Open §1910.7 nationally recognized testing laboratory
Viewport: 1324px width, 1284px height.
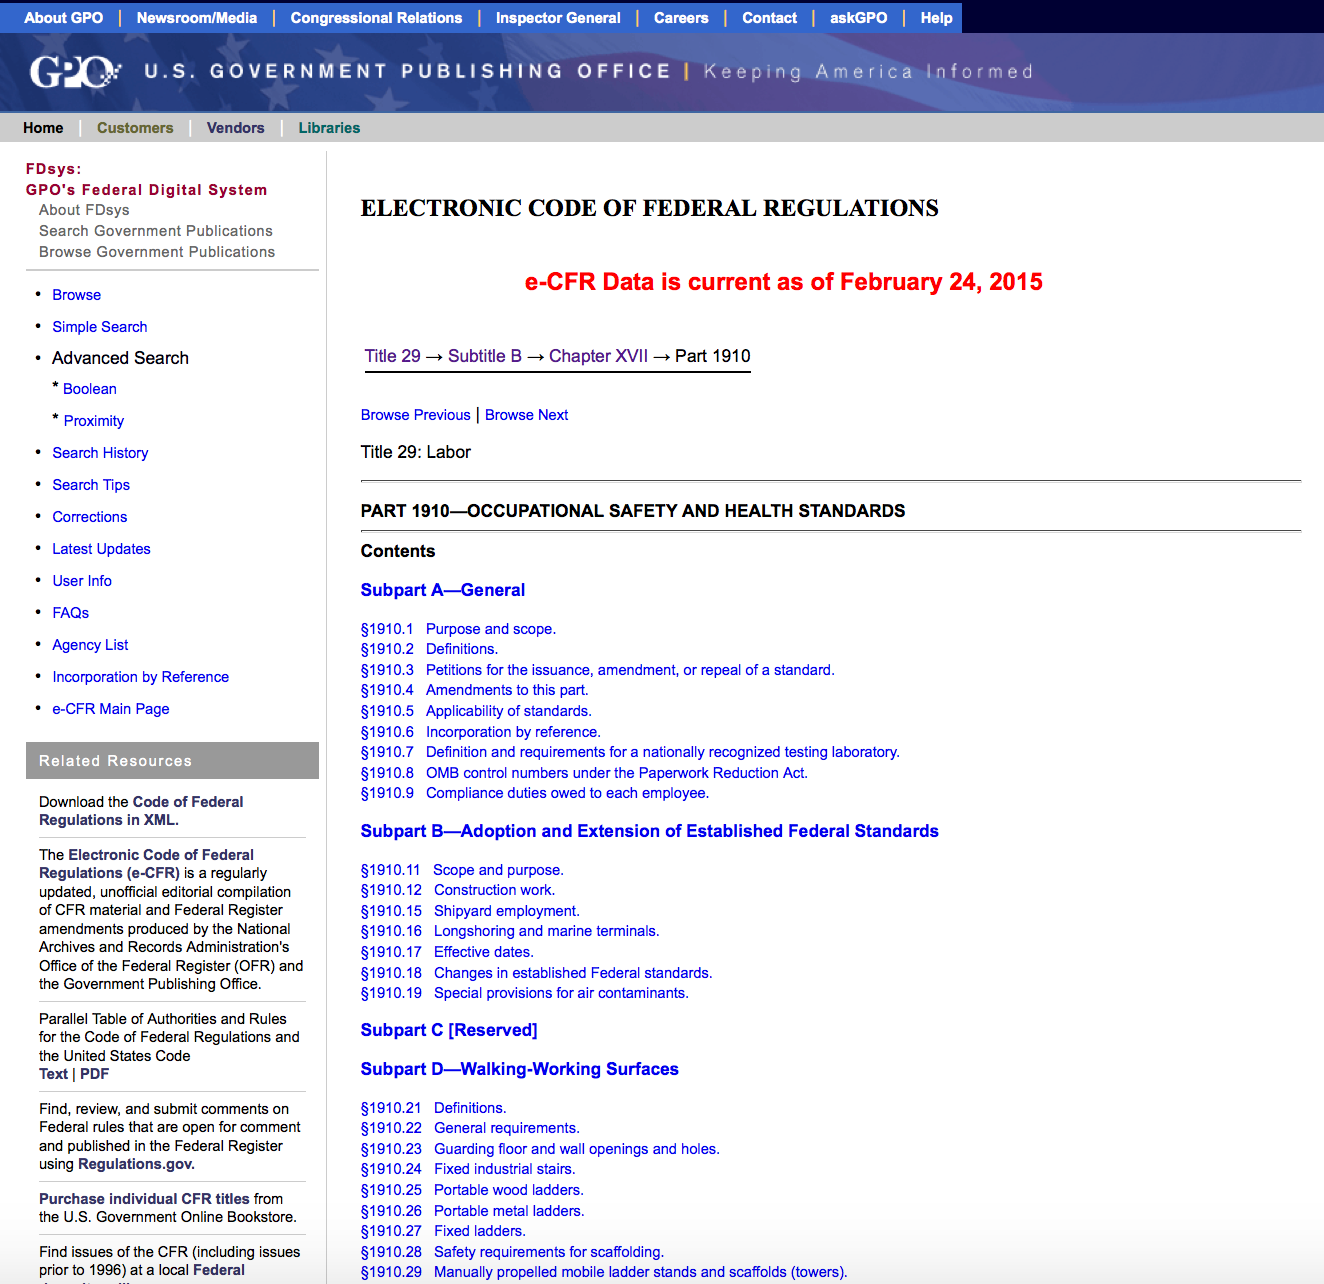630,752
